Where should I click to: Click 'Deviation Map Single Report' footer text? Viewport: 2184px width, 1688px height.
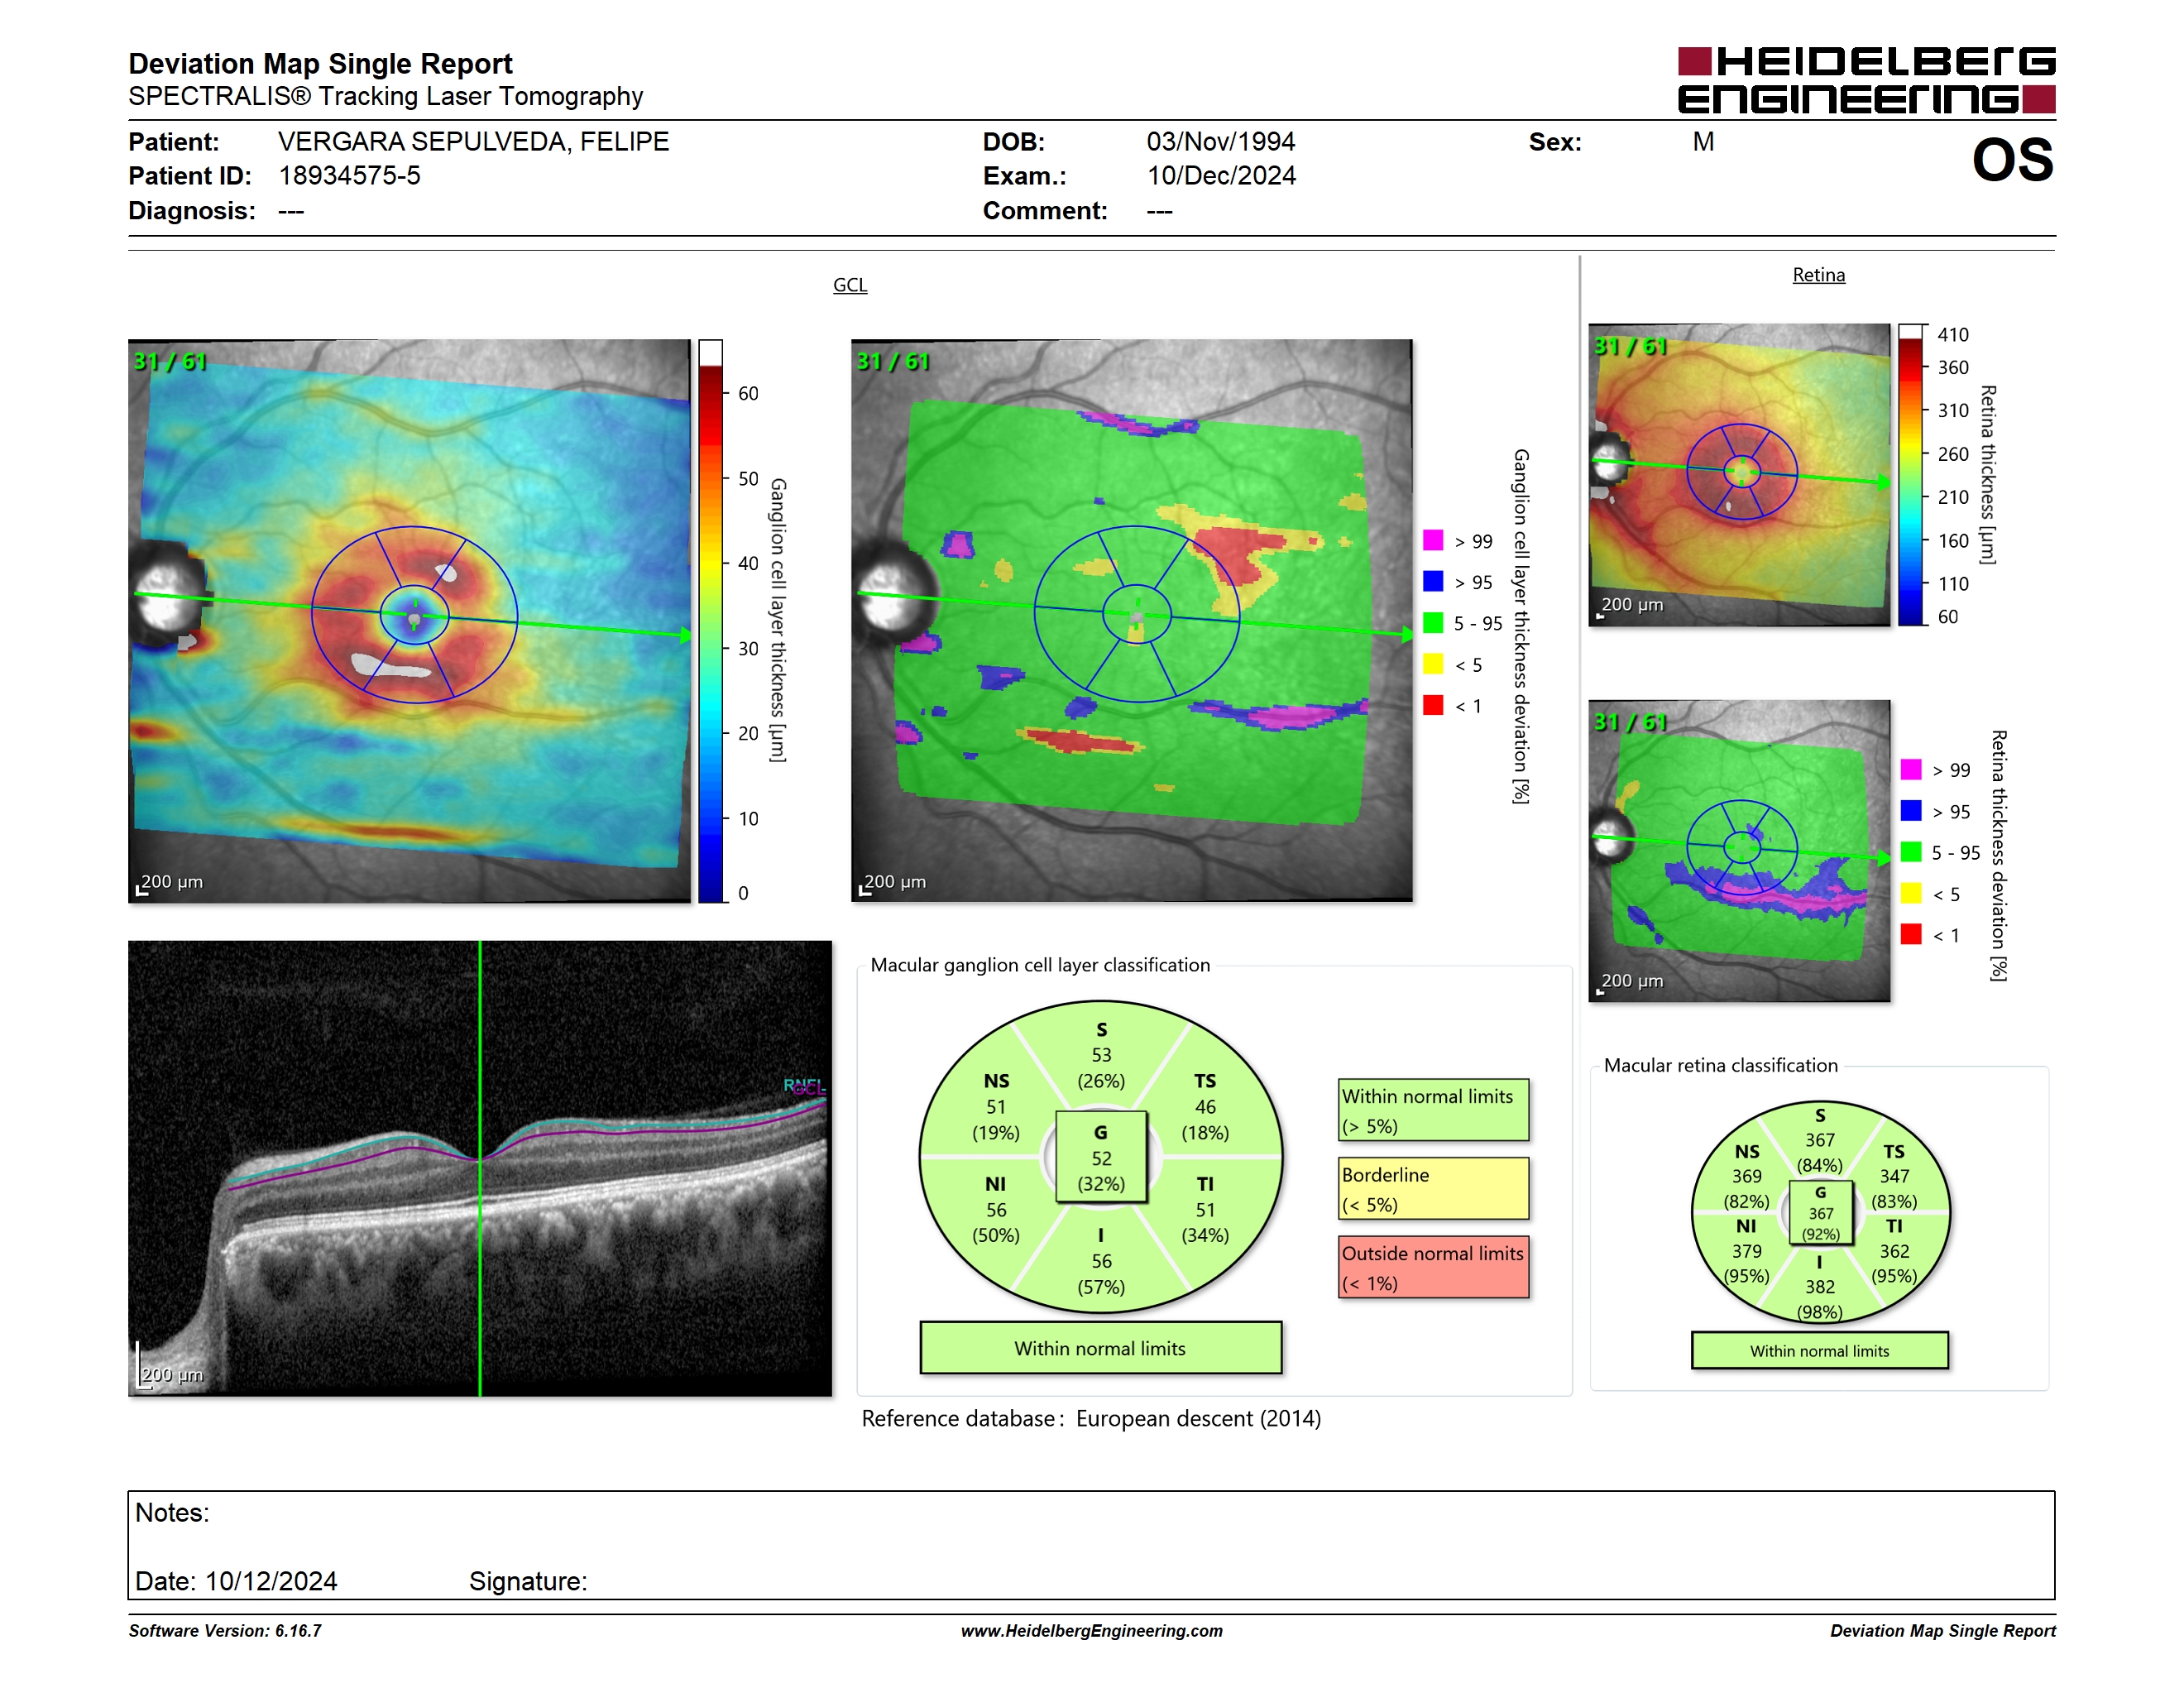1942,1631
